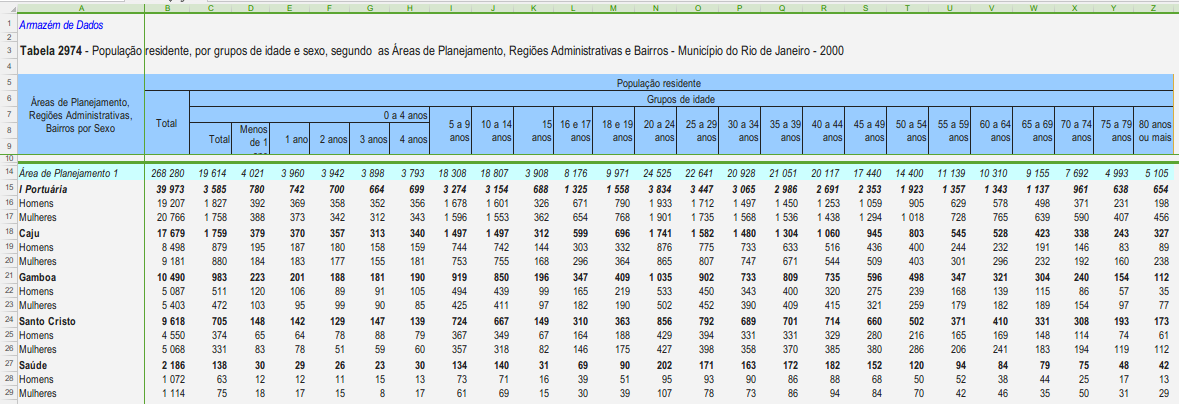
Task: Select the Área de Planejamento 1 cell
Action: (x=69, y=174)
